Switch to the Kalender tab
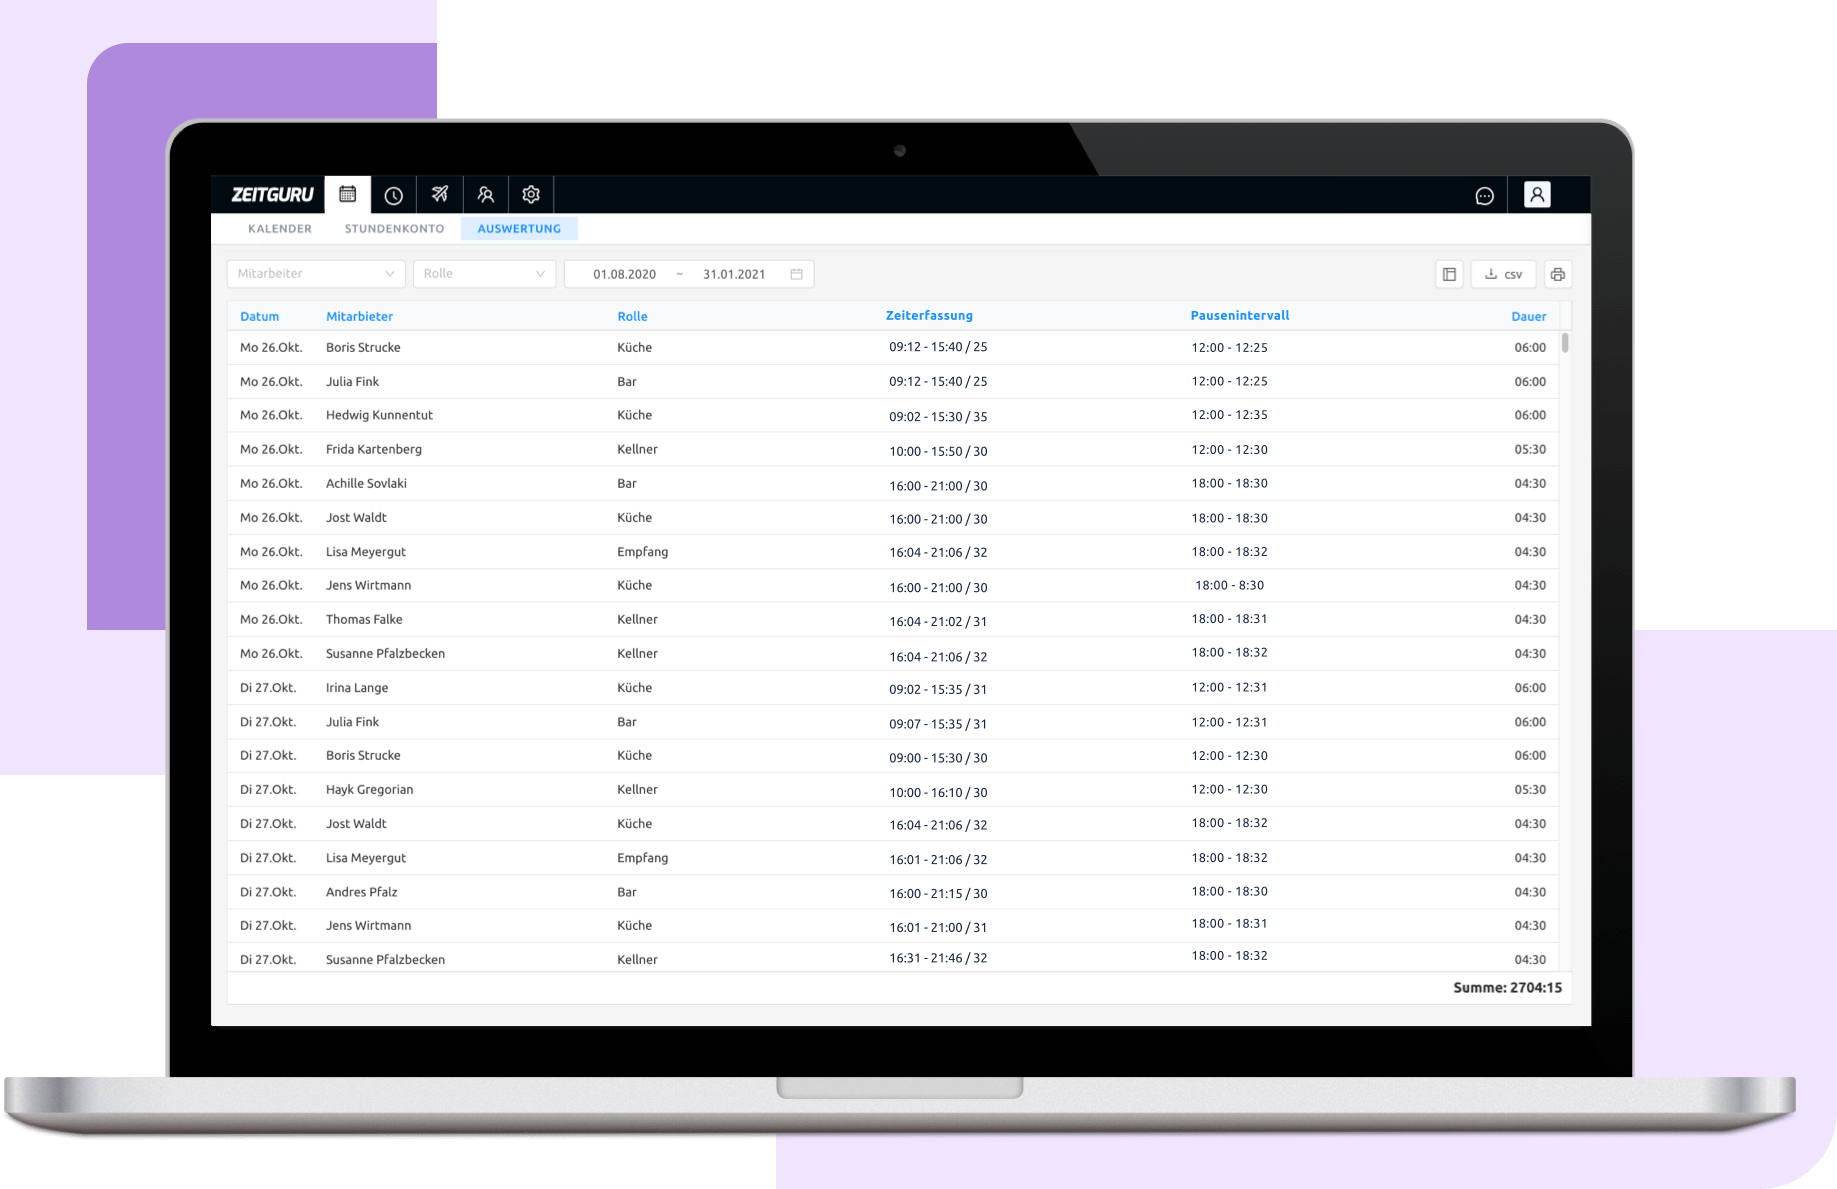 click(280, 229)
